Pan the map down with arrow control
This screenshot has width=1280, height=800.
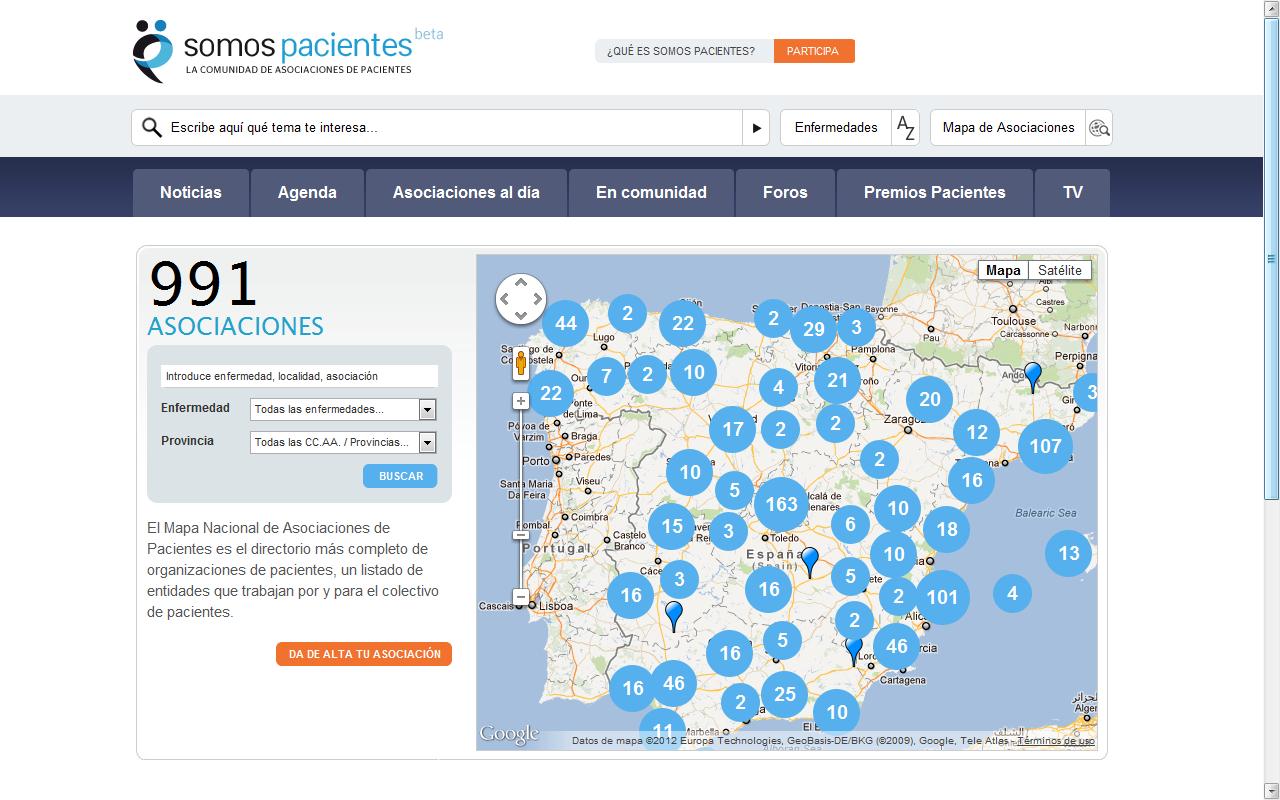pyautogui.click(x=521, y=315)
